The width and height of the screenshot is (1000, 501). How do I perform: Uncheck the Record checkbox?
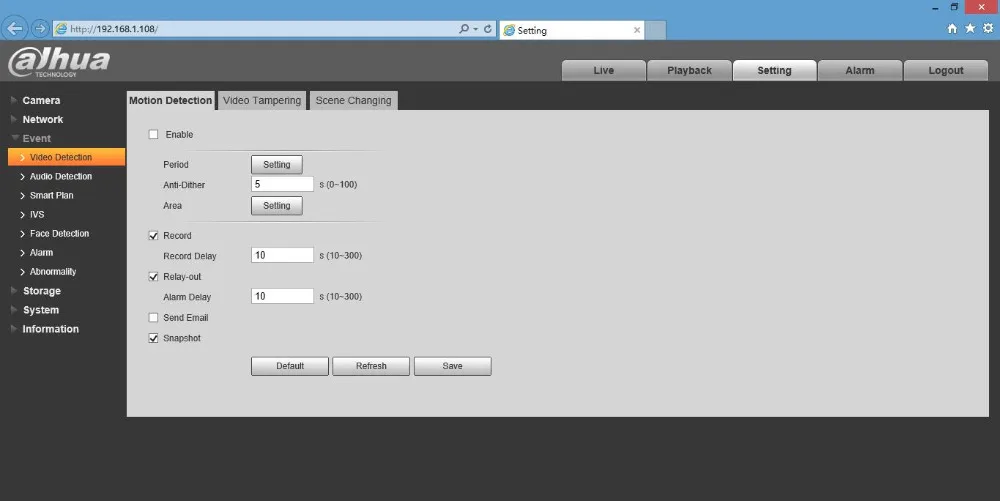pyautogui.click(x=153, y=236)
